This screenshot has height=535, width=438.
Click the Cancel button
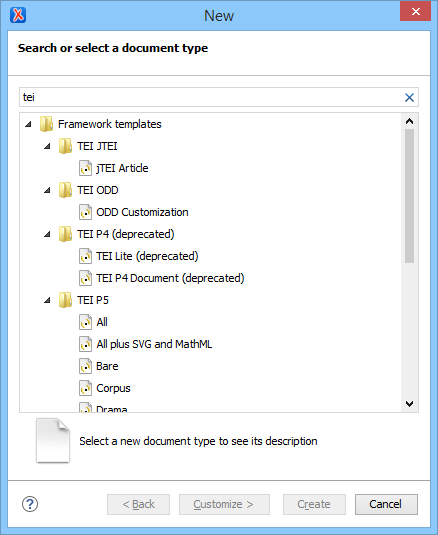pyautogui.click(x=386, y=504)
